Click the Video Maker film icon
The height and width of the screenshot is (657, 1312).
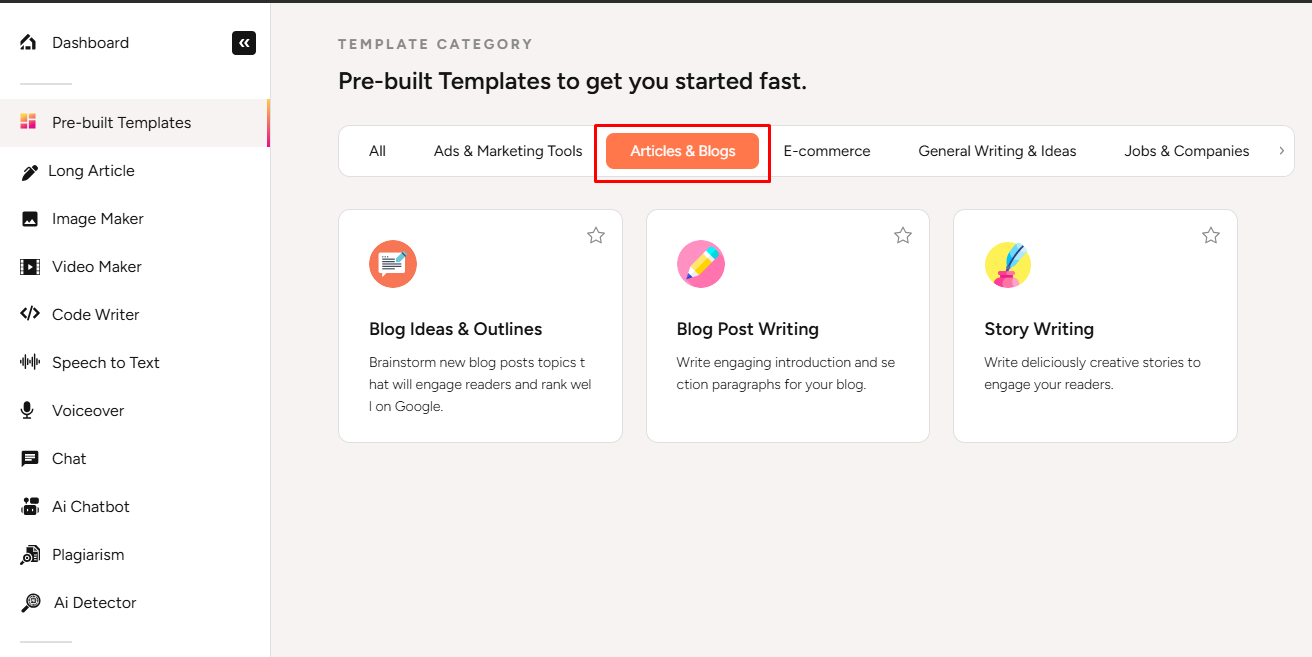click(x=30, y=267)
